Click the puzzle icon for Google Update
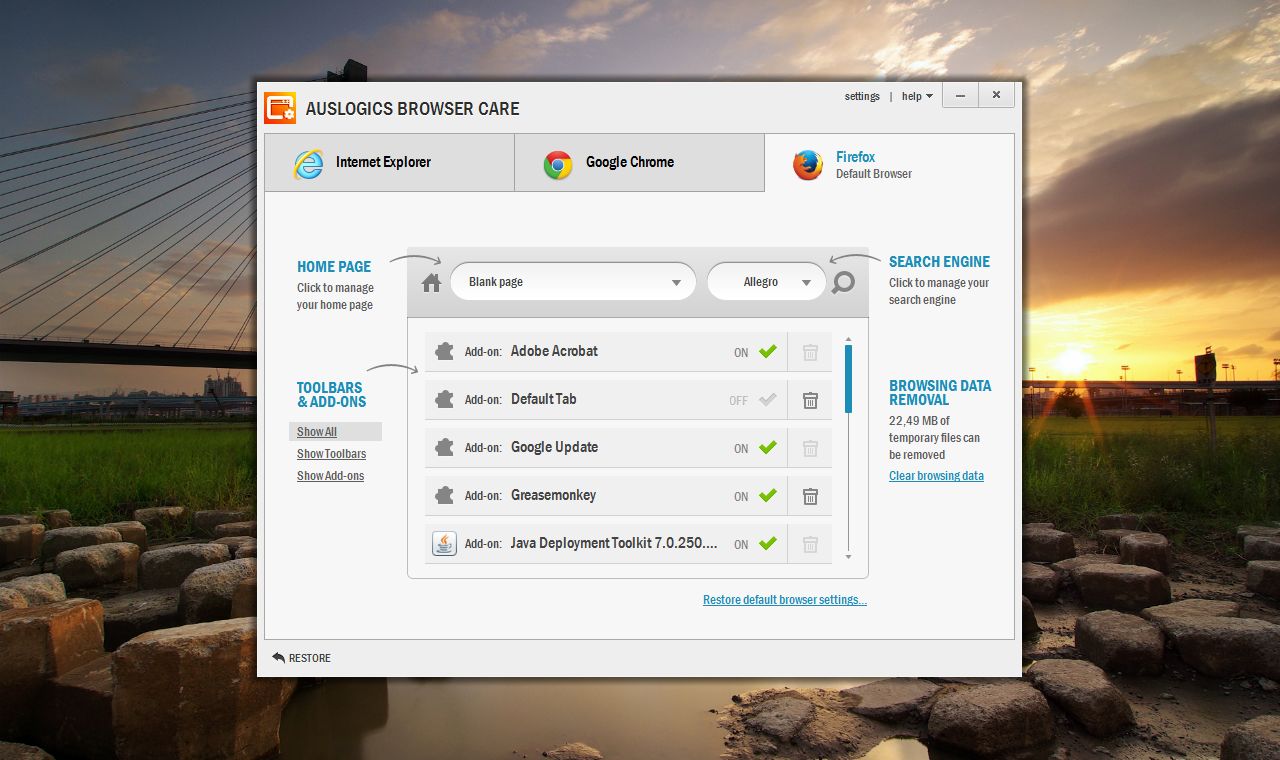The width and height of the screenshot is (1280, 760). pyautogui.click(x=444, y=448)
